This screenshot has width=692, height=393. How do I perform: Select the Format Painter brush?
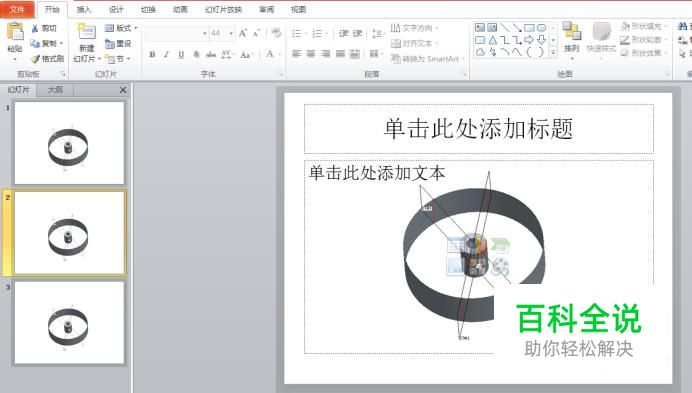pos(35,58)
